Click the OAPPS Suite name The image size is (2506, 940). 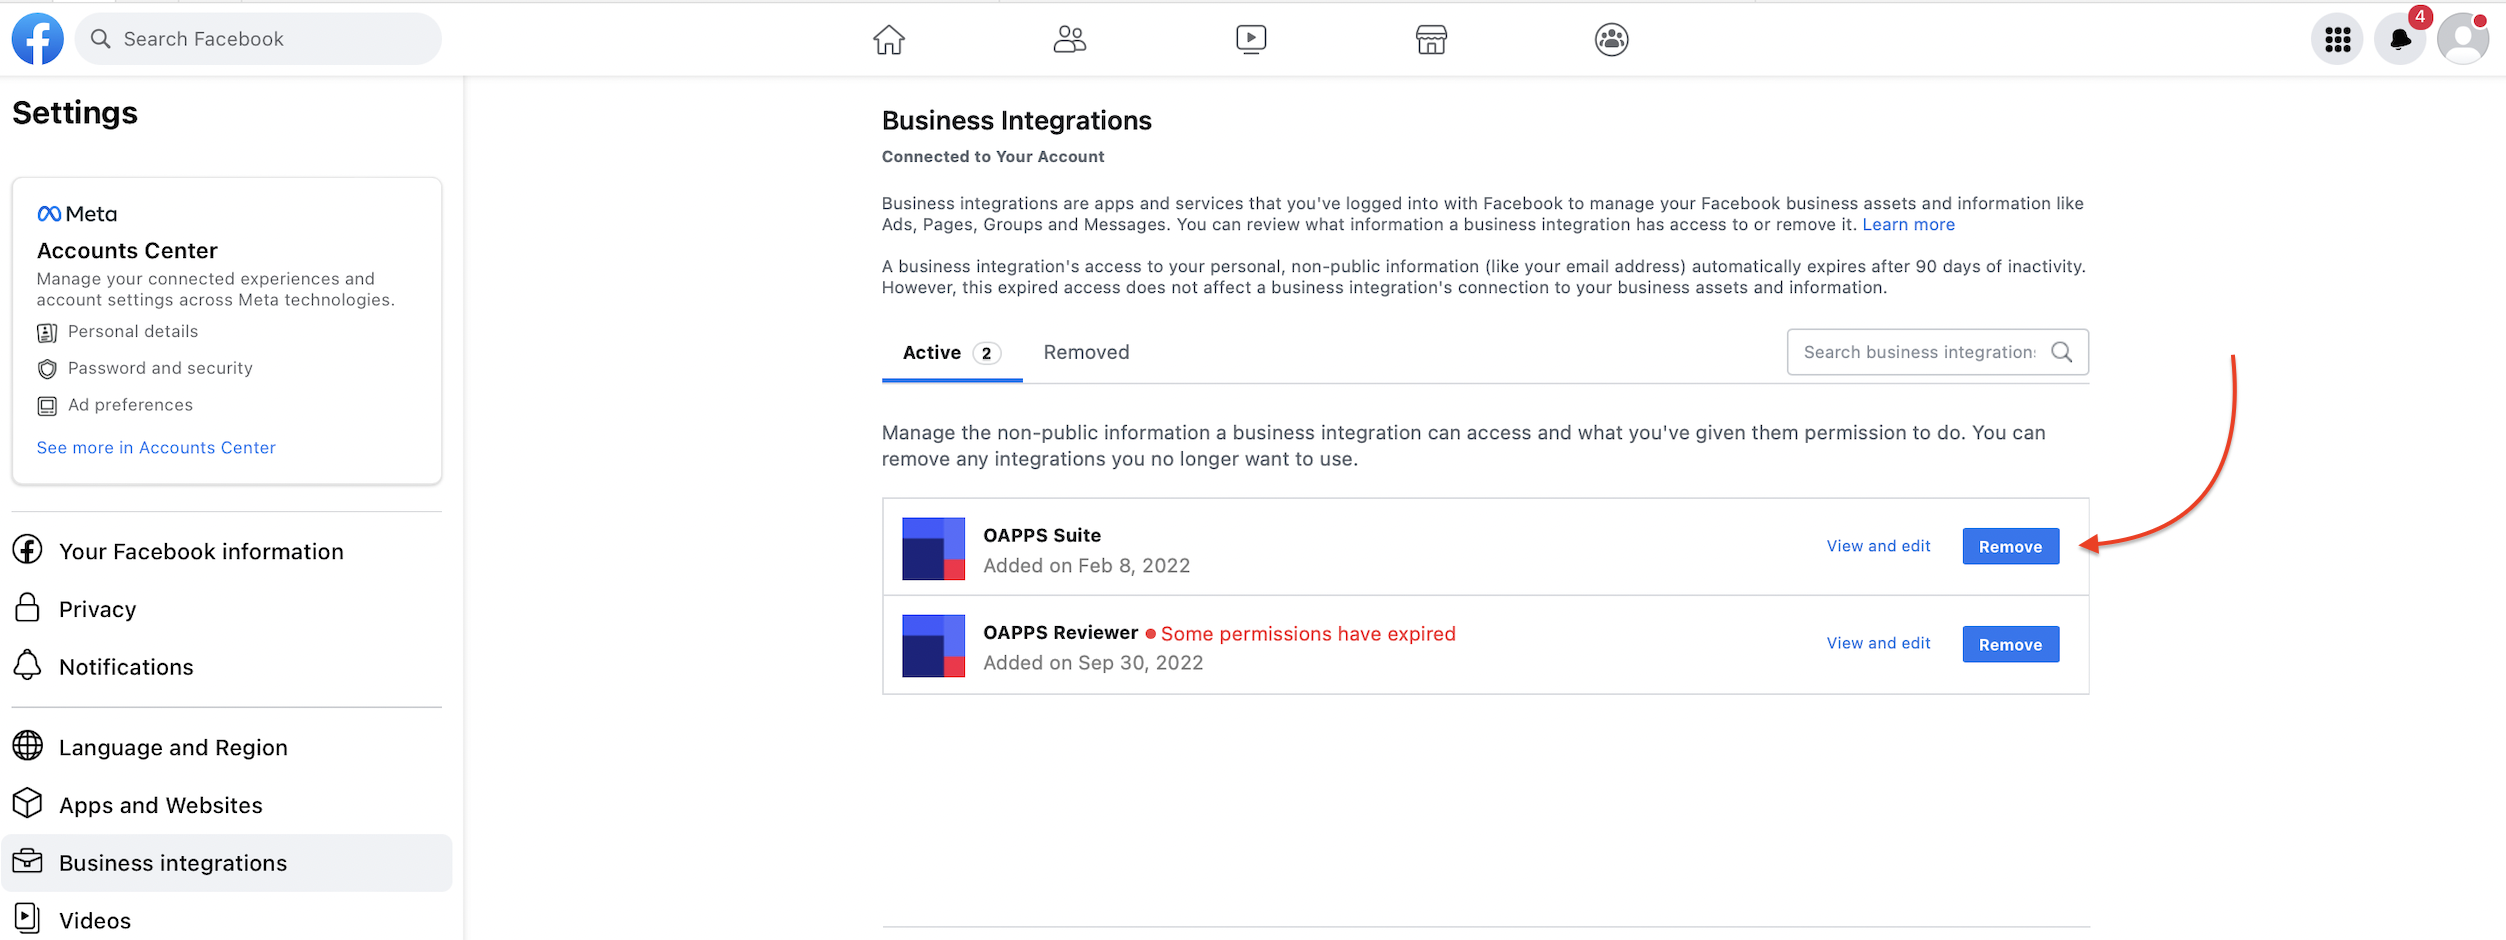pos(1042,535)
